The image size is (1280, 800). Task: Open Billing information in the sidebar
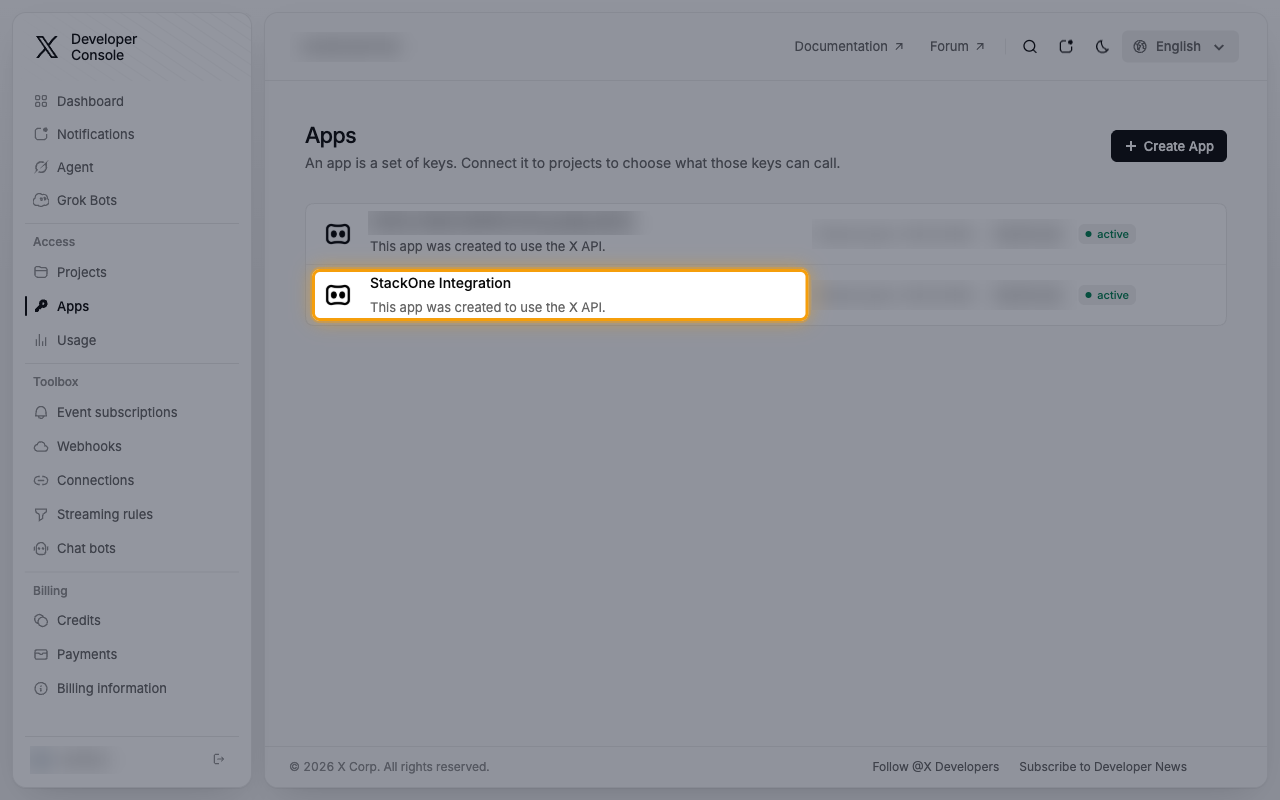111,688
